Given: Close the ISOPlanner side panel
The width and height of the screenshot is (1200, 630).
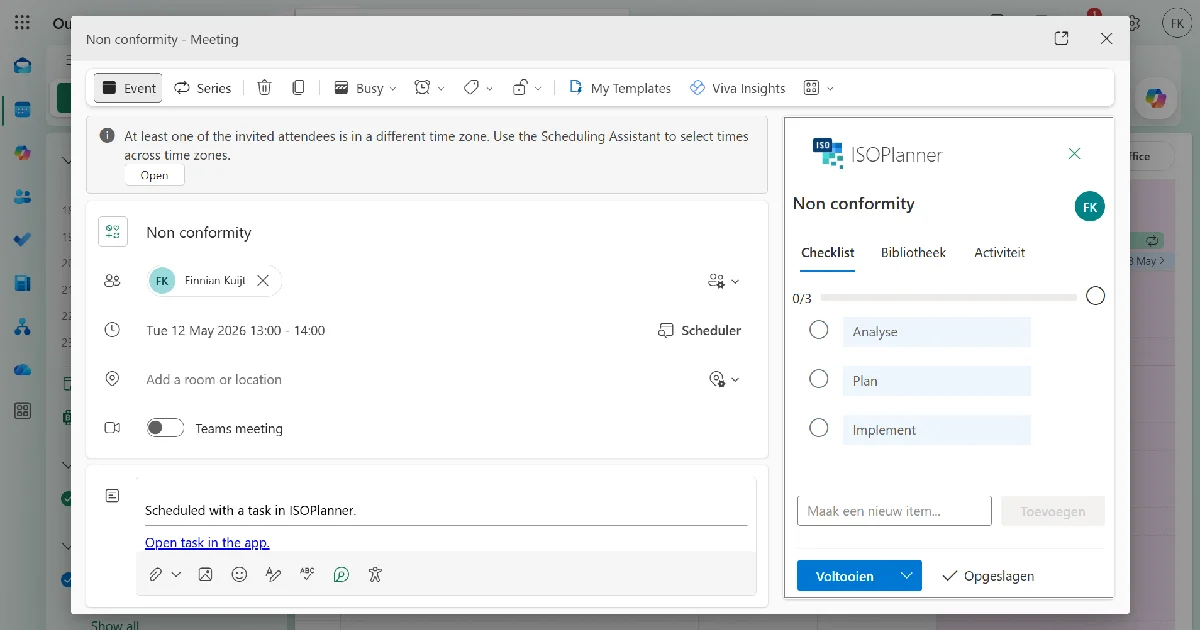Looking at the screenshot, I should point(1074,153).
